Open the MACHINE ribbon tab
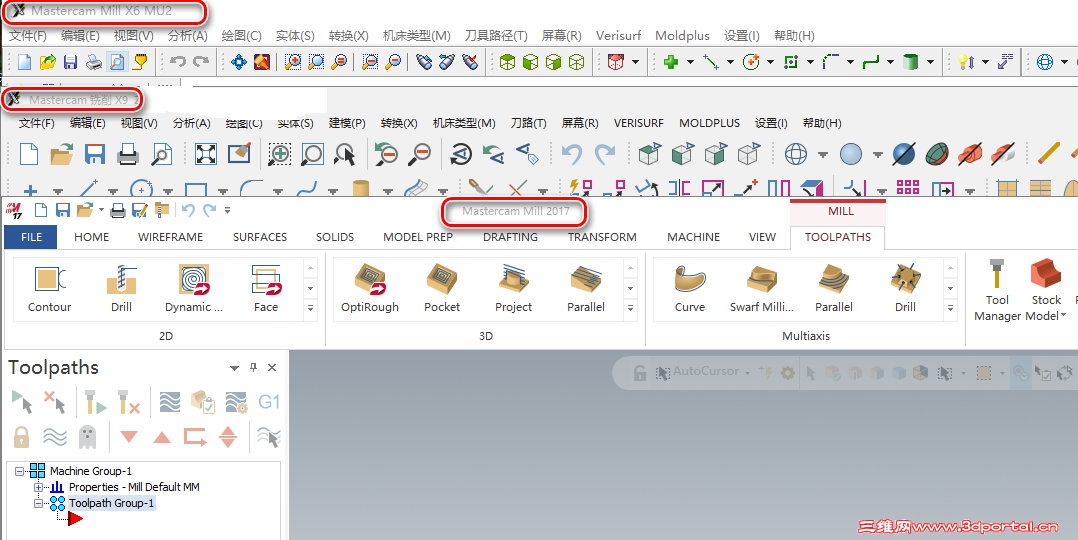1078x540 pixels. [694, 237]
